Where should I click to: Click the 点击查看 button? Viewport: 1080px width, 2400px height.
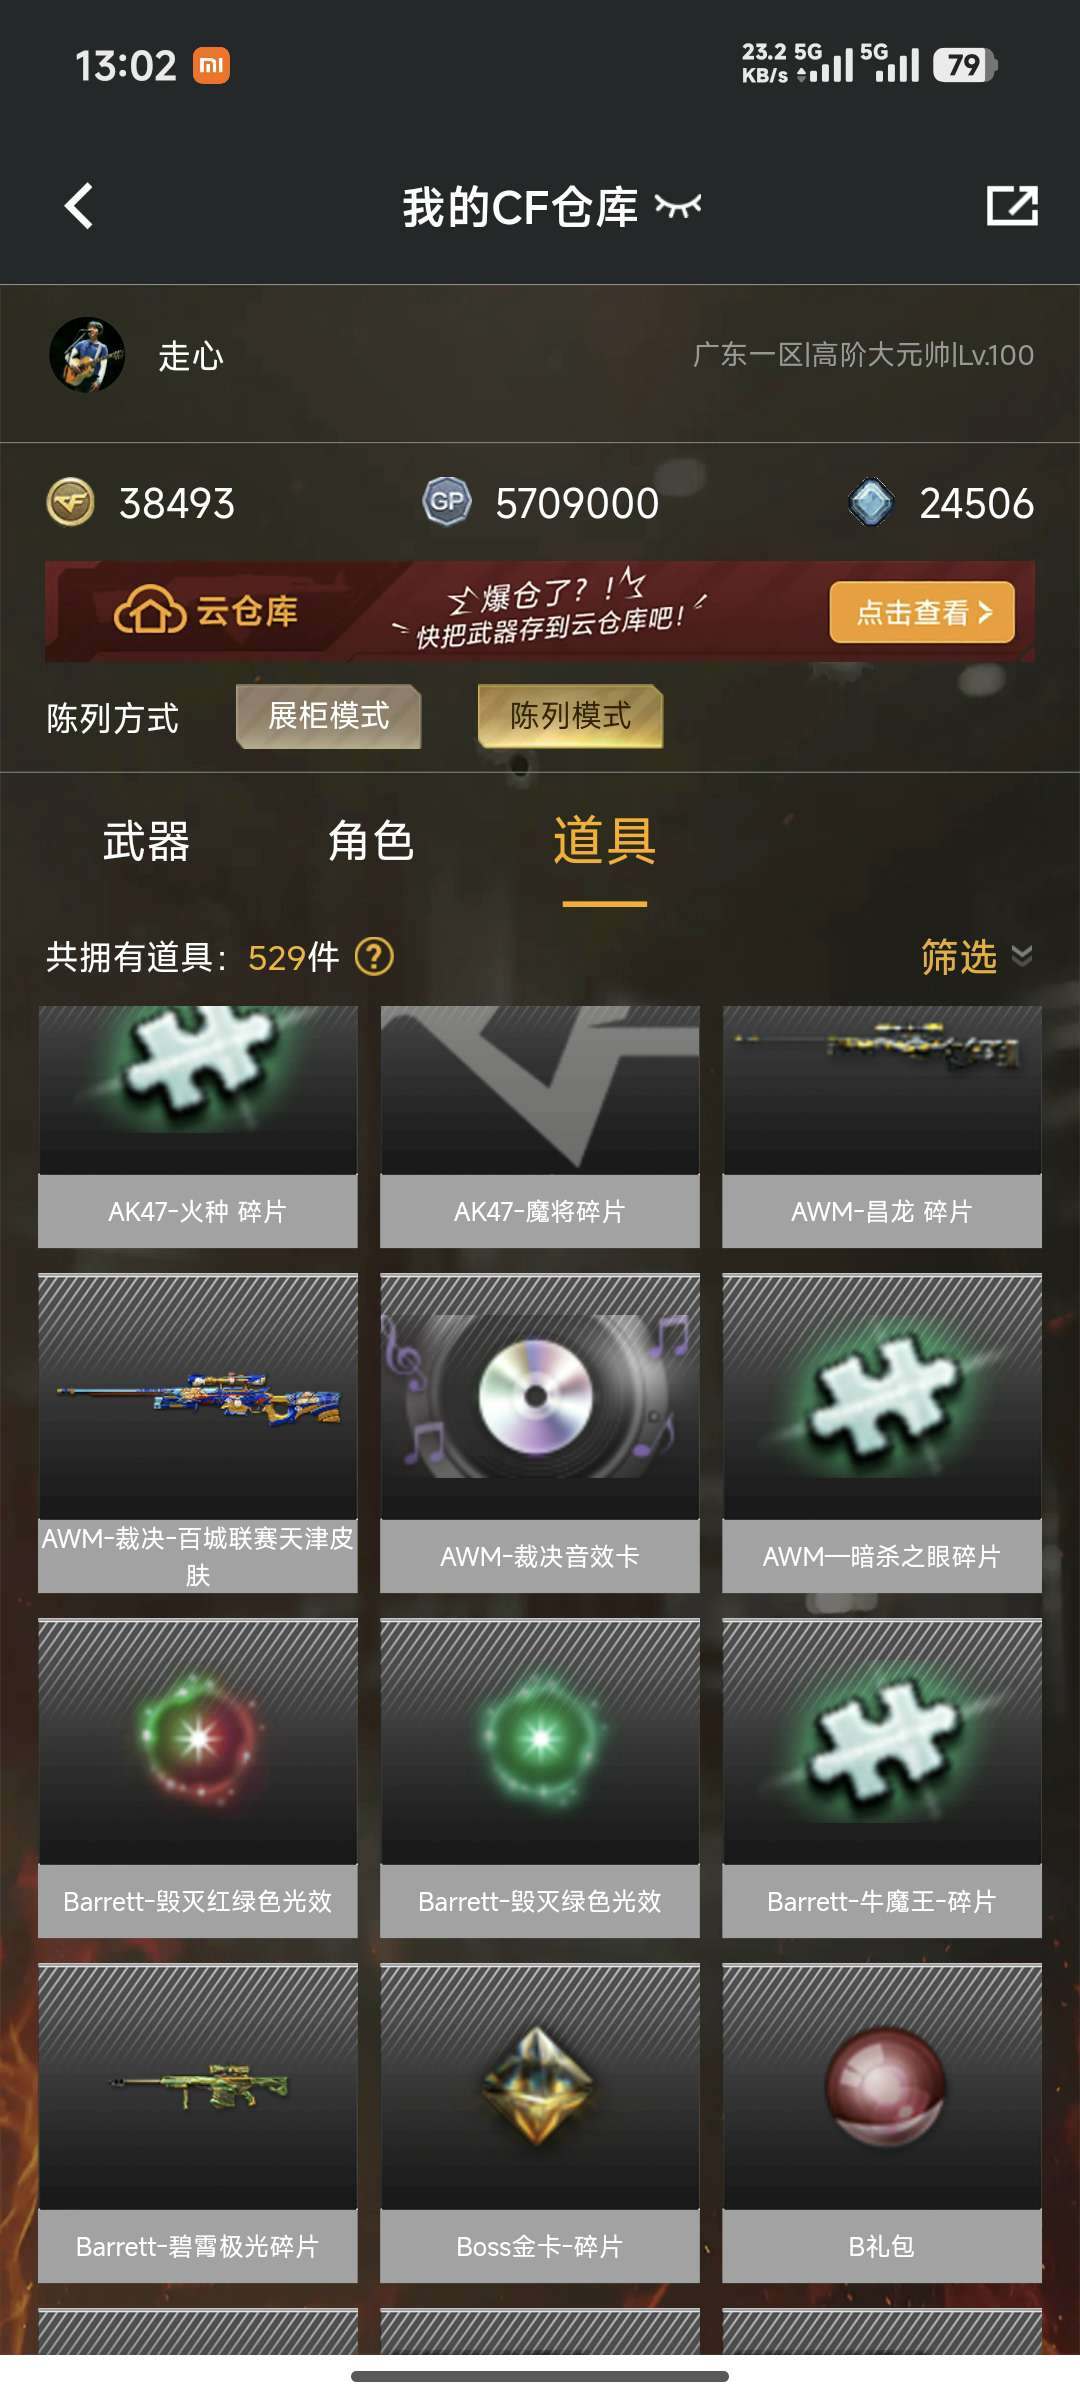922,612
